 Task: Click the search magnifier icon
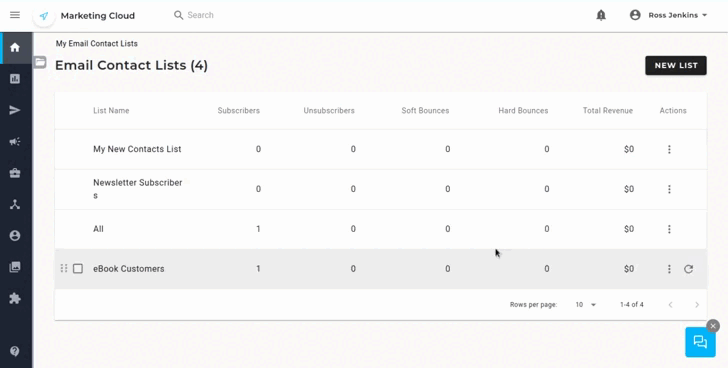click(178, 15)
